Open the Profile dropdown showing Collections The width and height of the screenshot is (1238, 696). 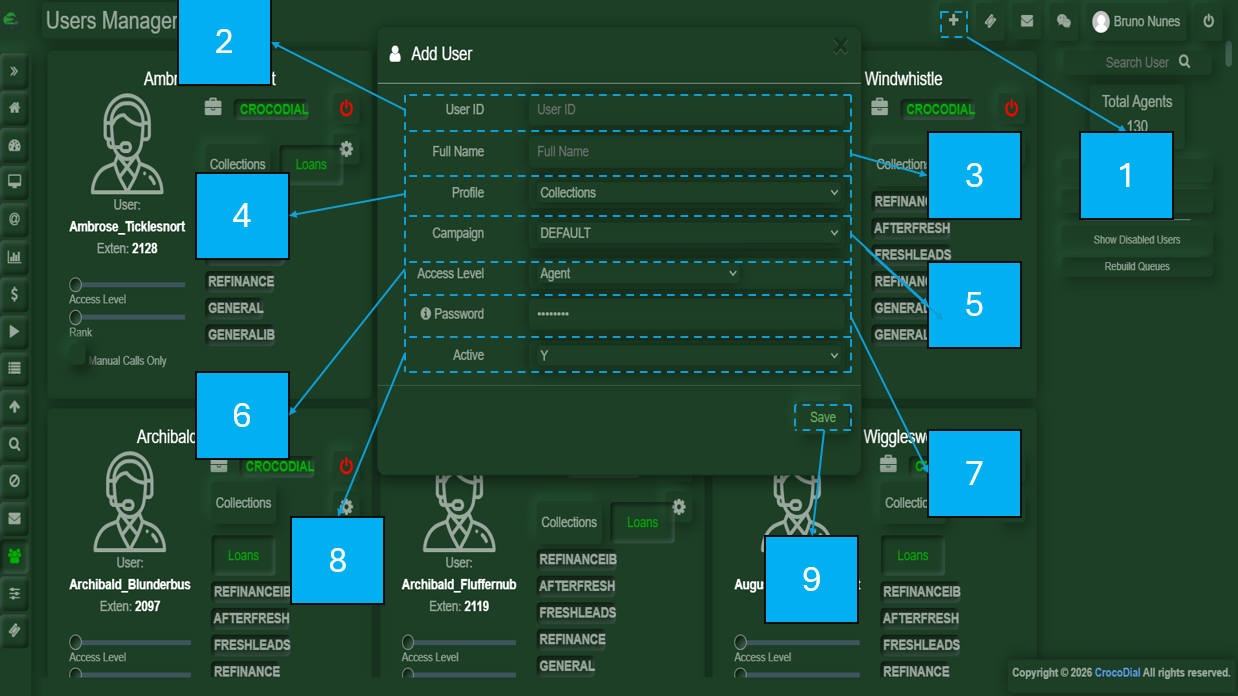(688, 193)
